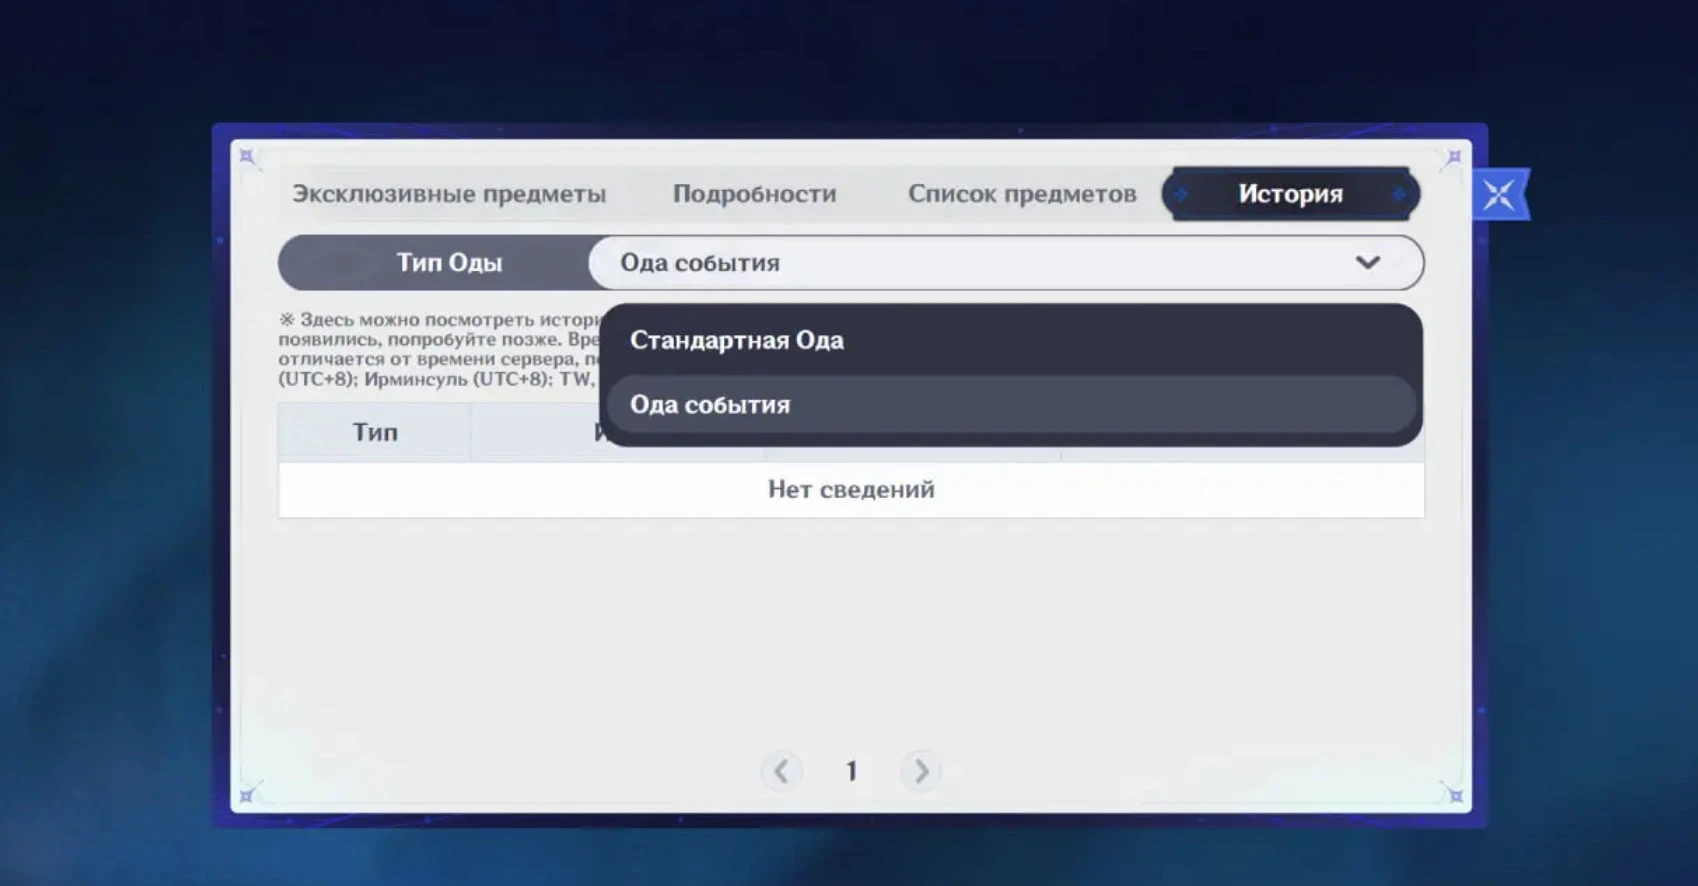This screenshot has height=886, width=1698.
Task: Click the bottom-left corner star ornament
Action: 246,795
